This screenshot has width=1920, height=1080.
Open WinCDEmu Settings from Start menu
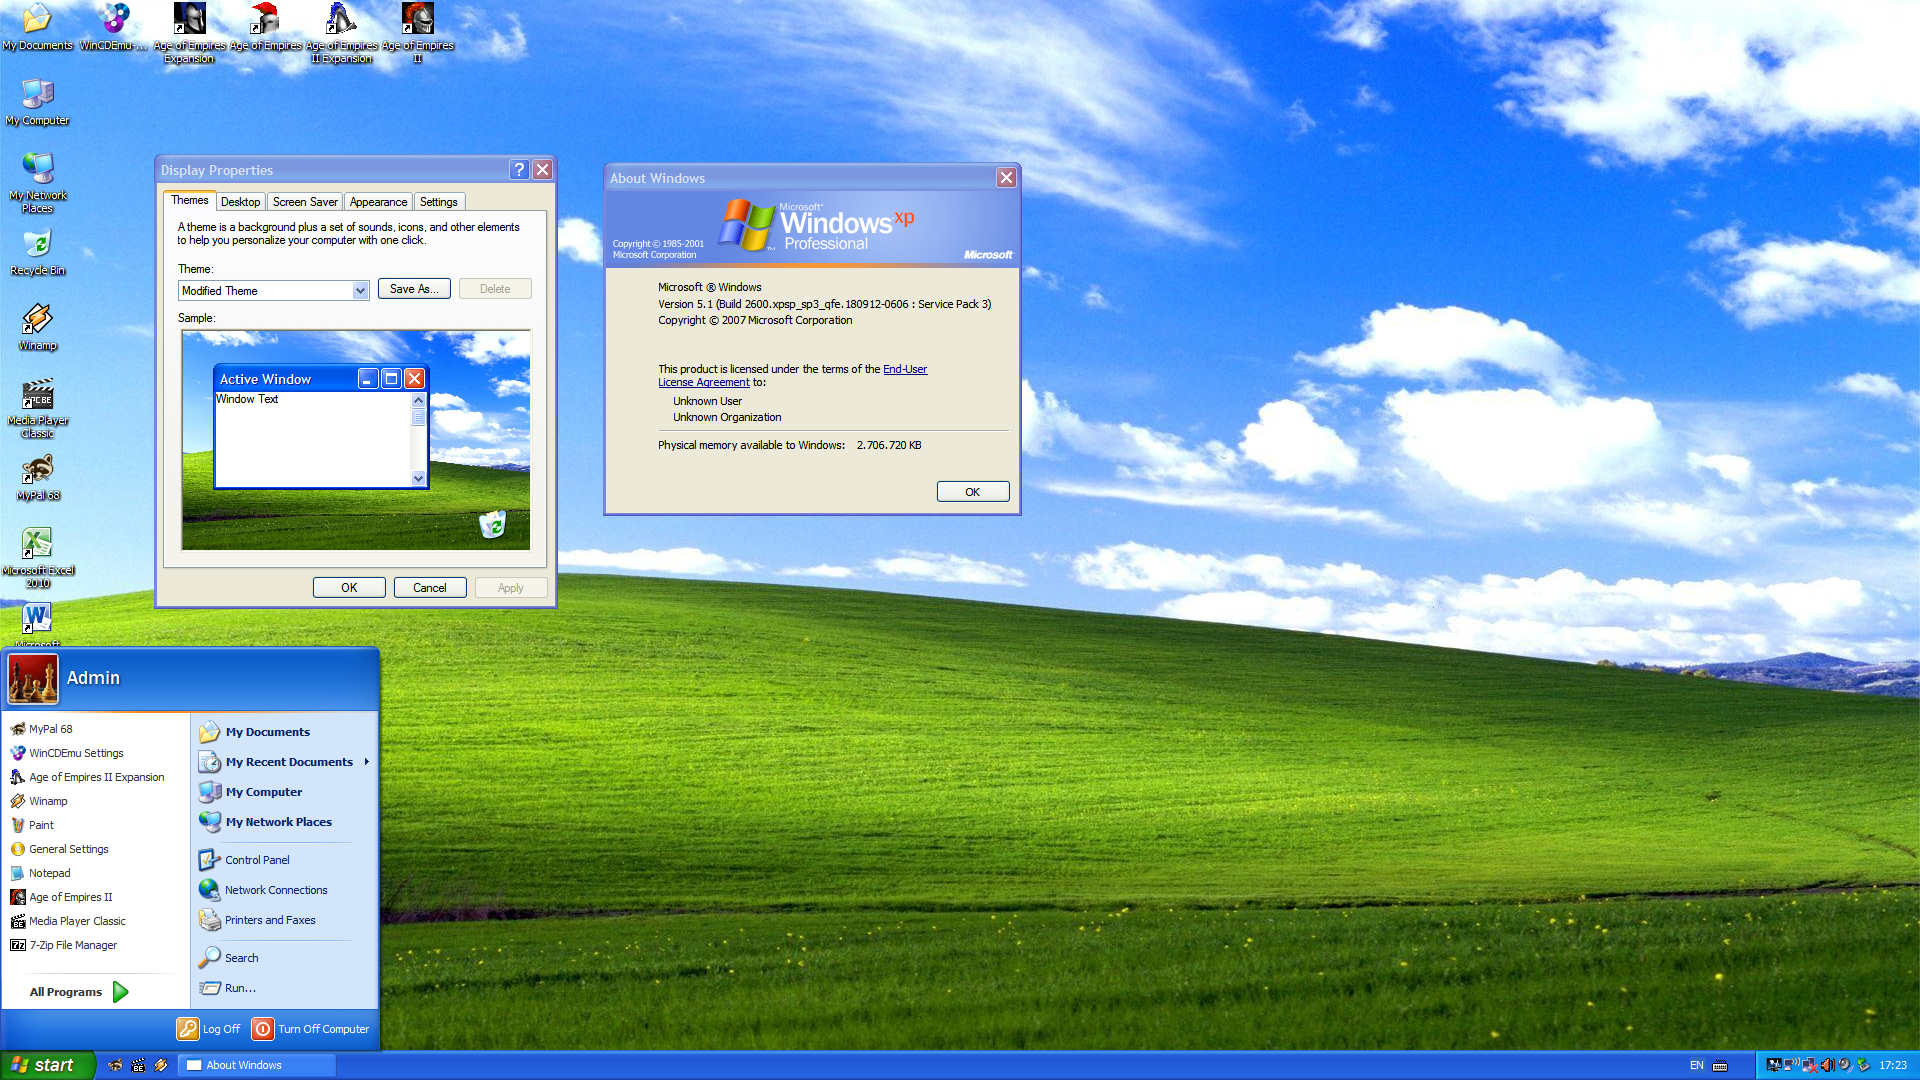click(76, 753)
